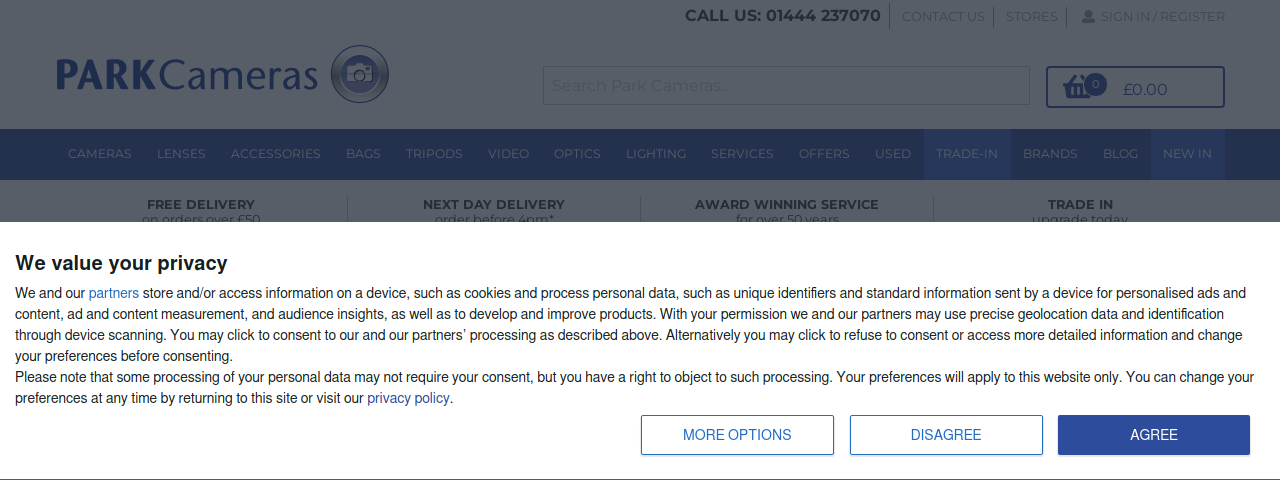Open the shopping basket icon

point(1079,87)
